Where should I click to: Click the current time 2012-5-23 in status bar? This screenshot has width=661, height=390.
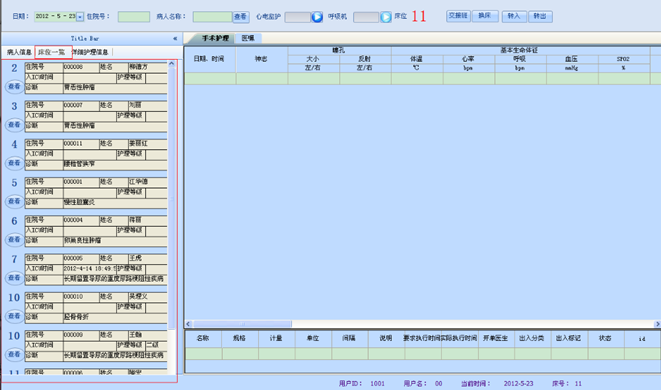click(x=519, y=384)
